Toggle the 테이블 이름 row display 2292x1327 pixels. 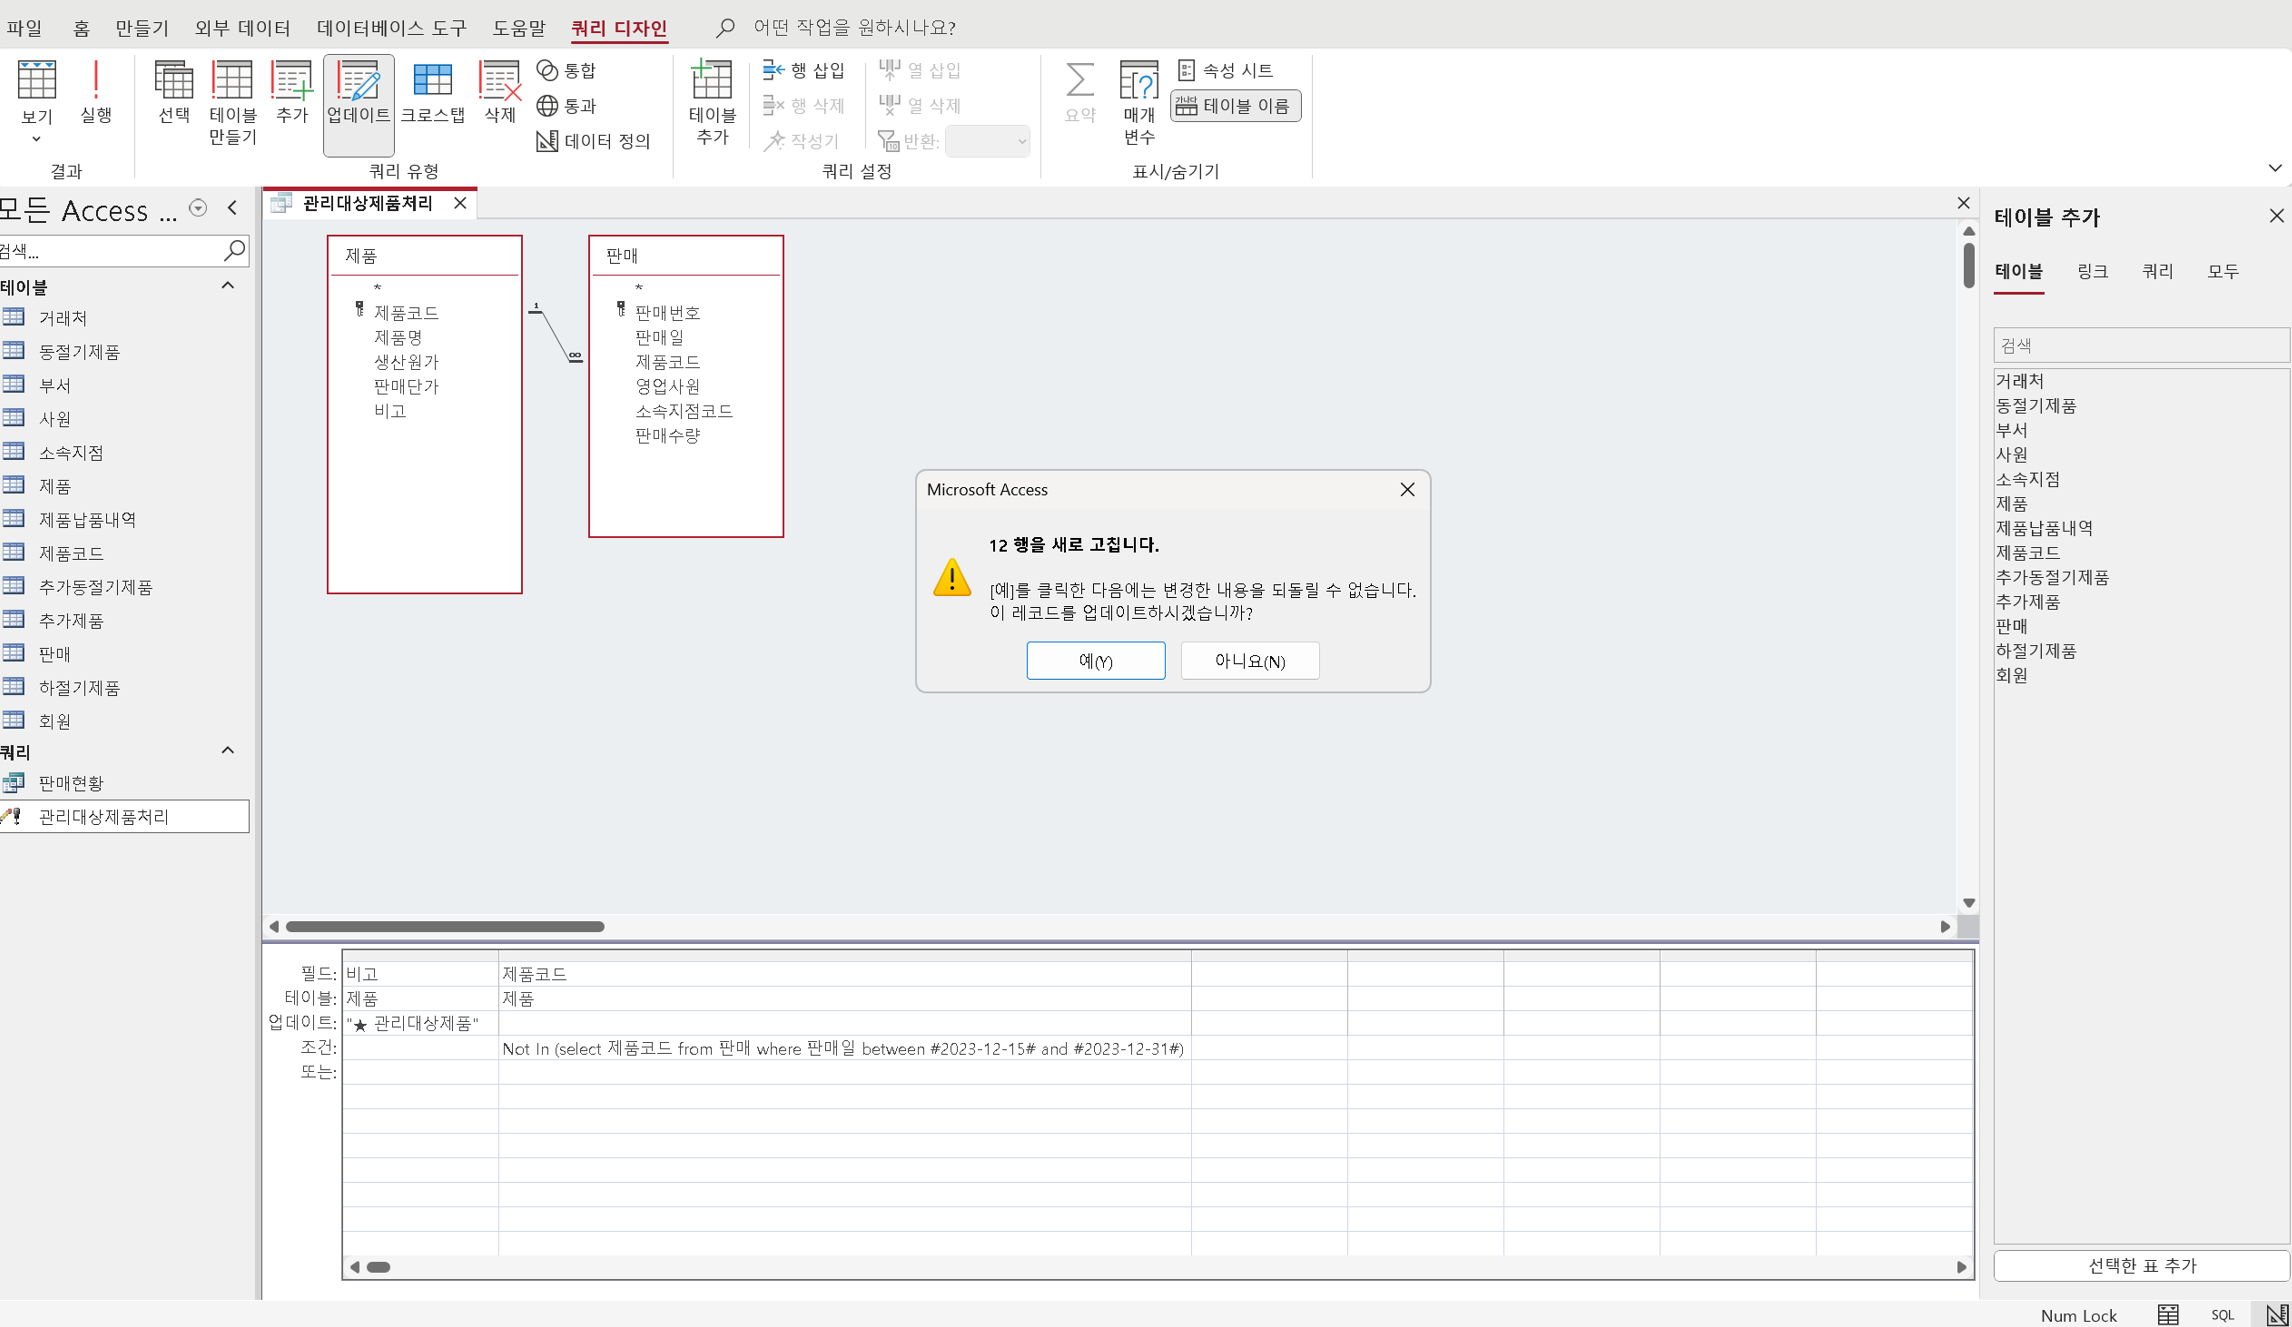click(x=1235, y=106)
